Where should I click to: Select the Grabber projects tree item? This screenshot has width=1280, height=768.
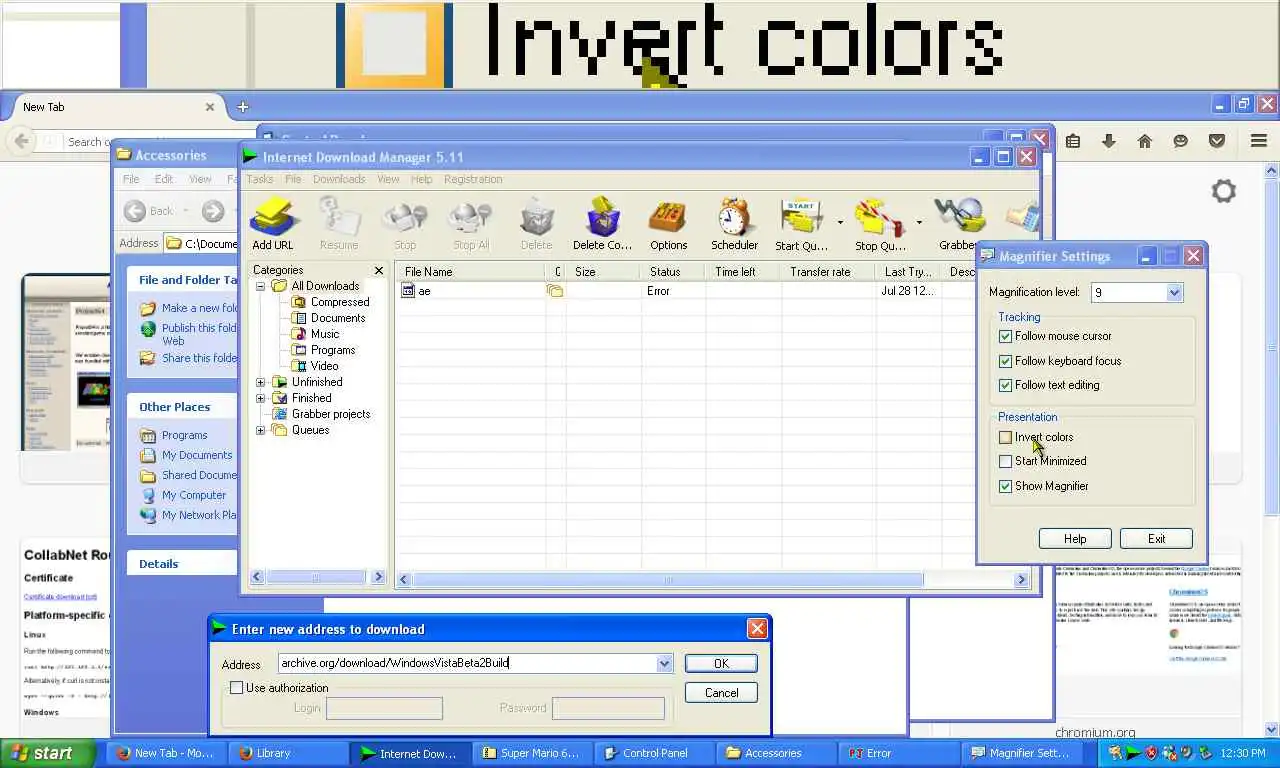coord(331,414)
